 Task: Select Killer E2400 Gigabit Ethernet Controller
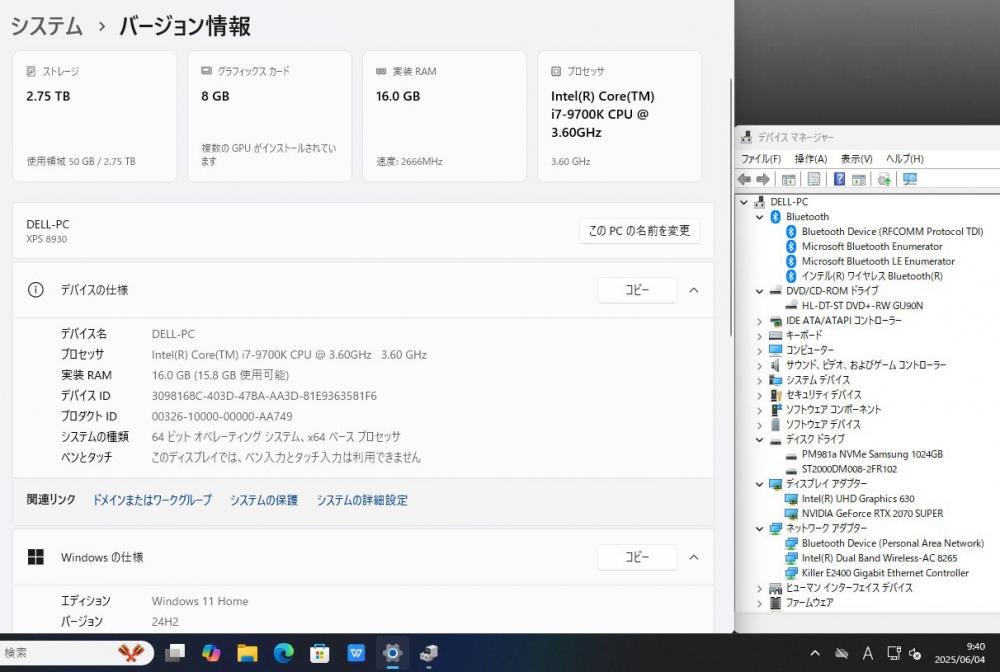click(885, 573)
